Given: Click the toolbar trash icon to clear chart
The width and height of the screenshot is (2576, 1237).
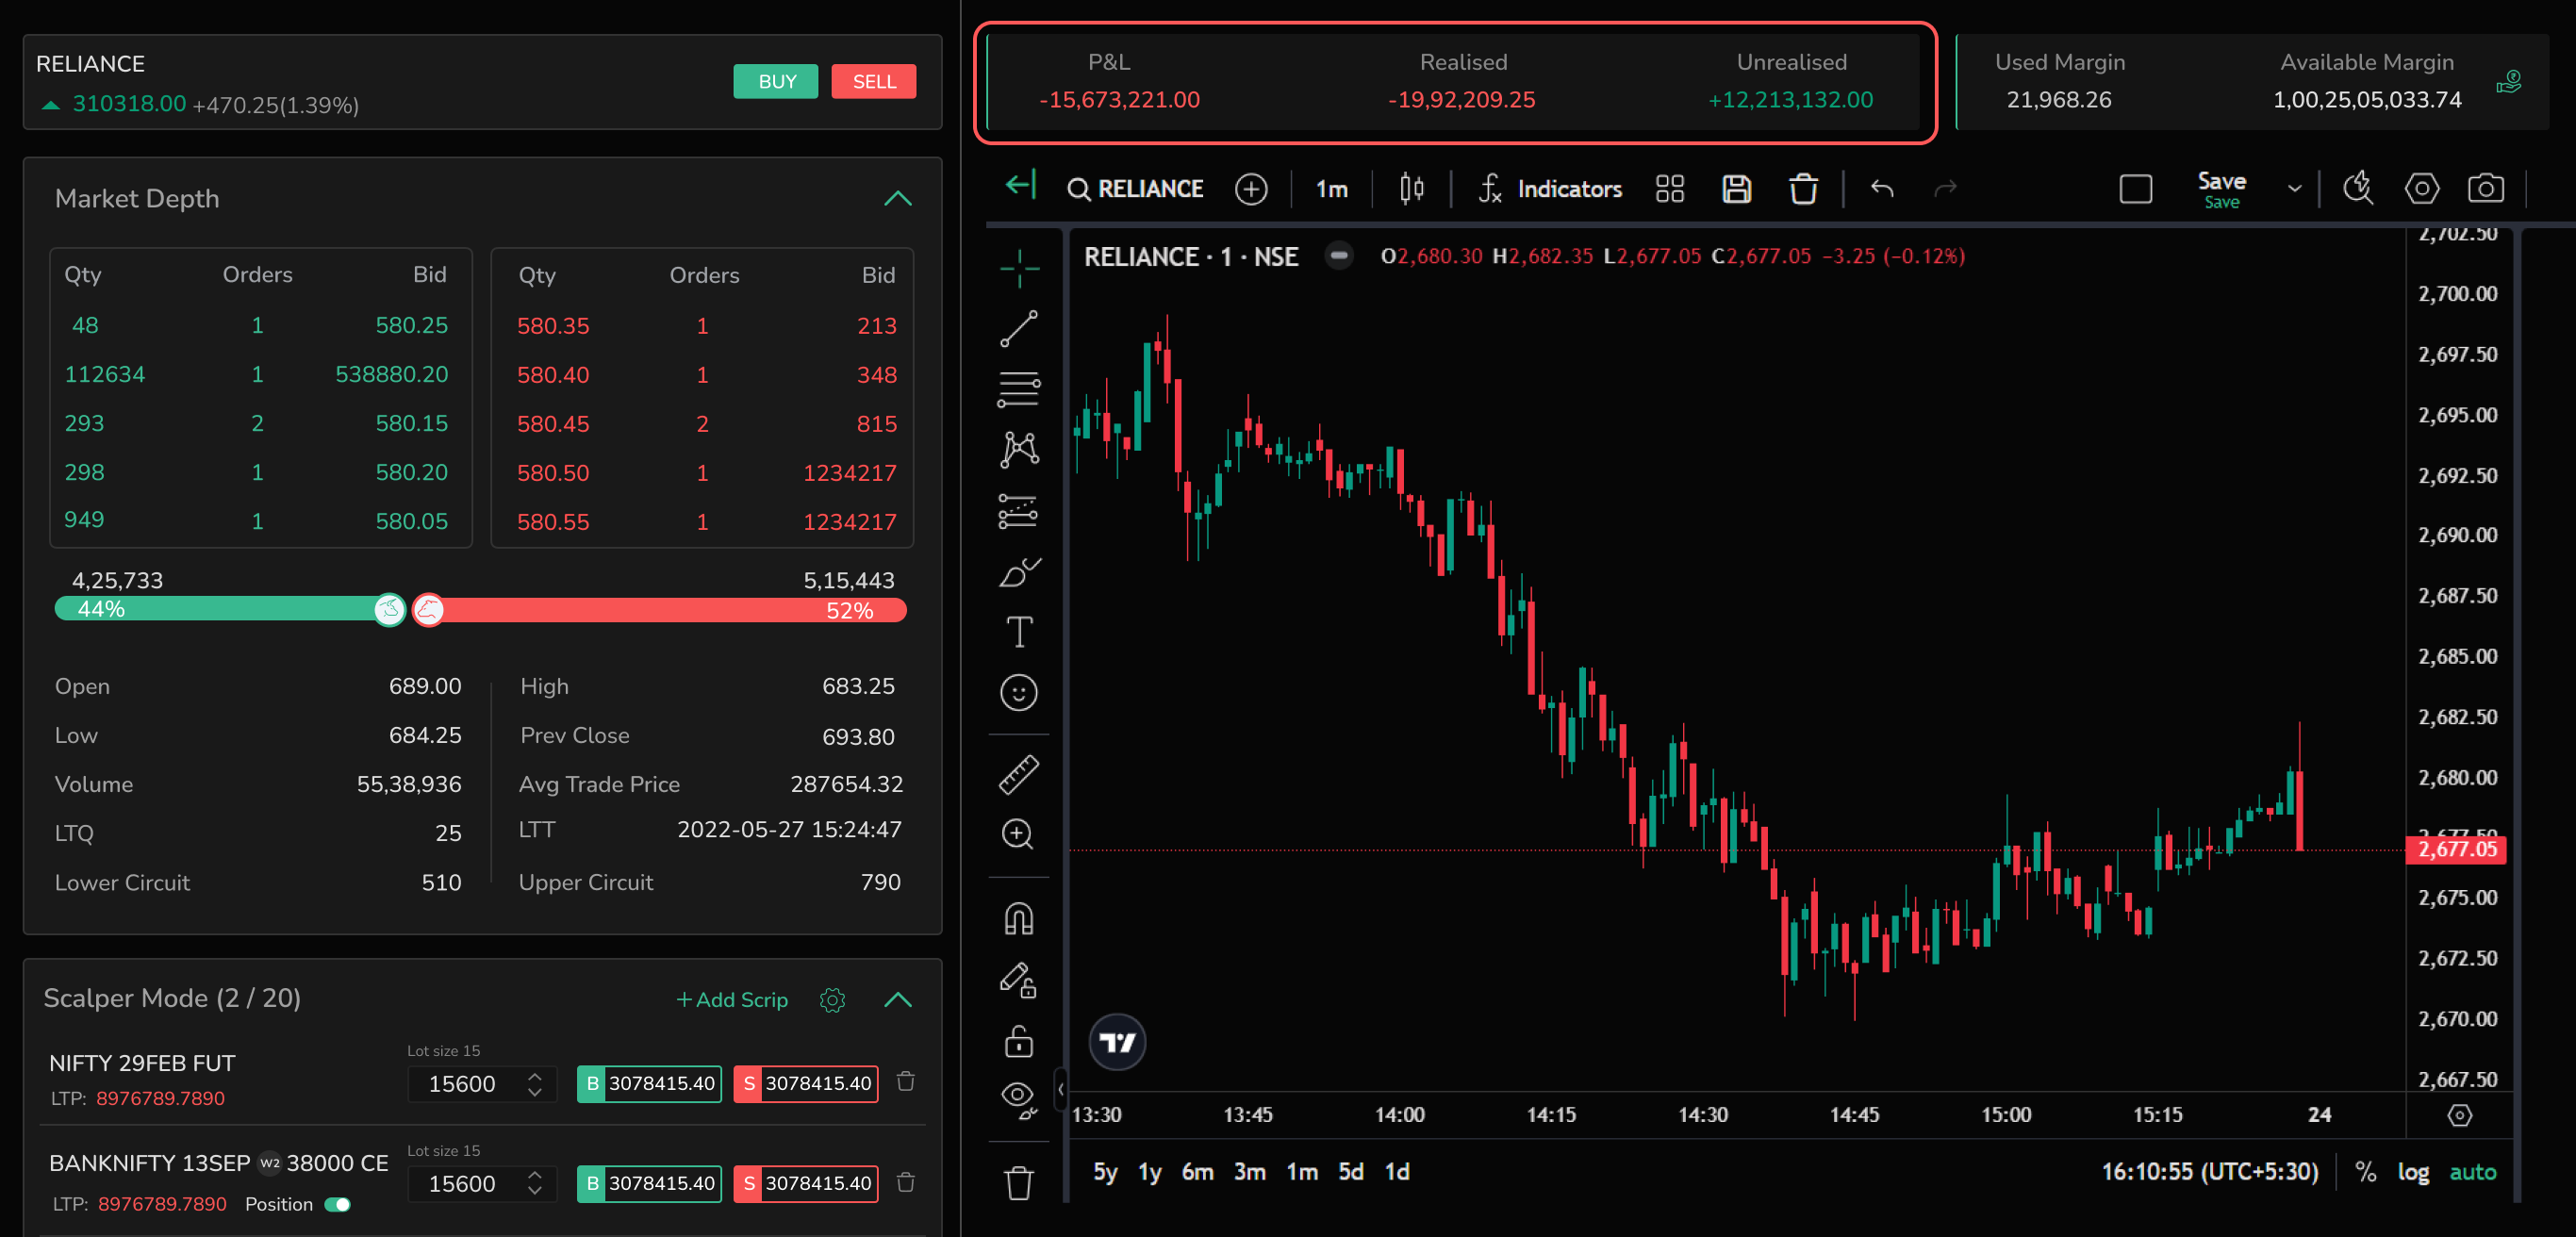Looking at the screenshot, I should [1803, 188].
